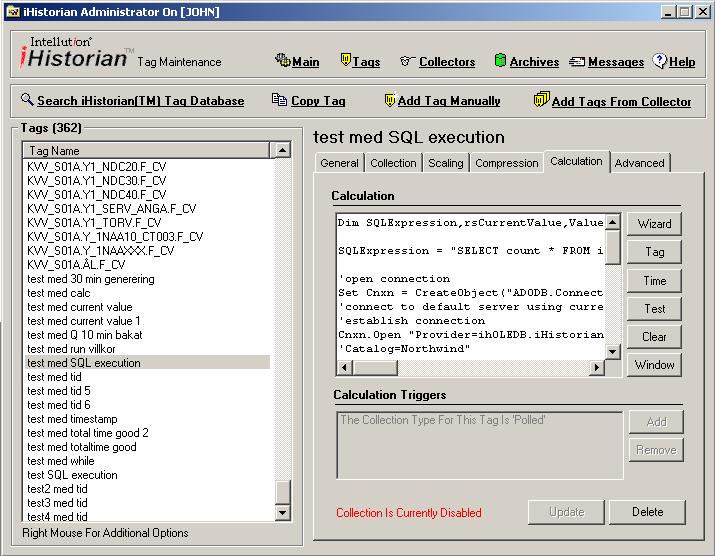Click the tag list scroll down arrow
Viewport: 715px width, 556px height.
pos(283,513)
